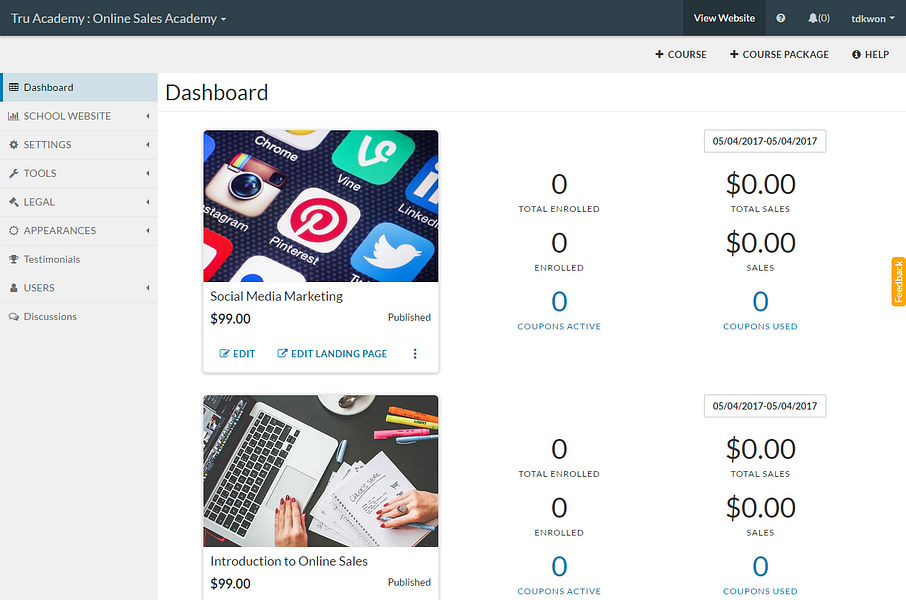Open the notifications bell icon
Image resolution: width=906 pixels, height=600 pixels.
point(812,18)
